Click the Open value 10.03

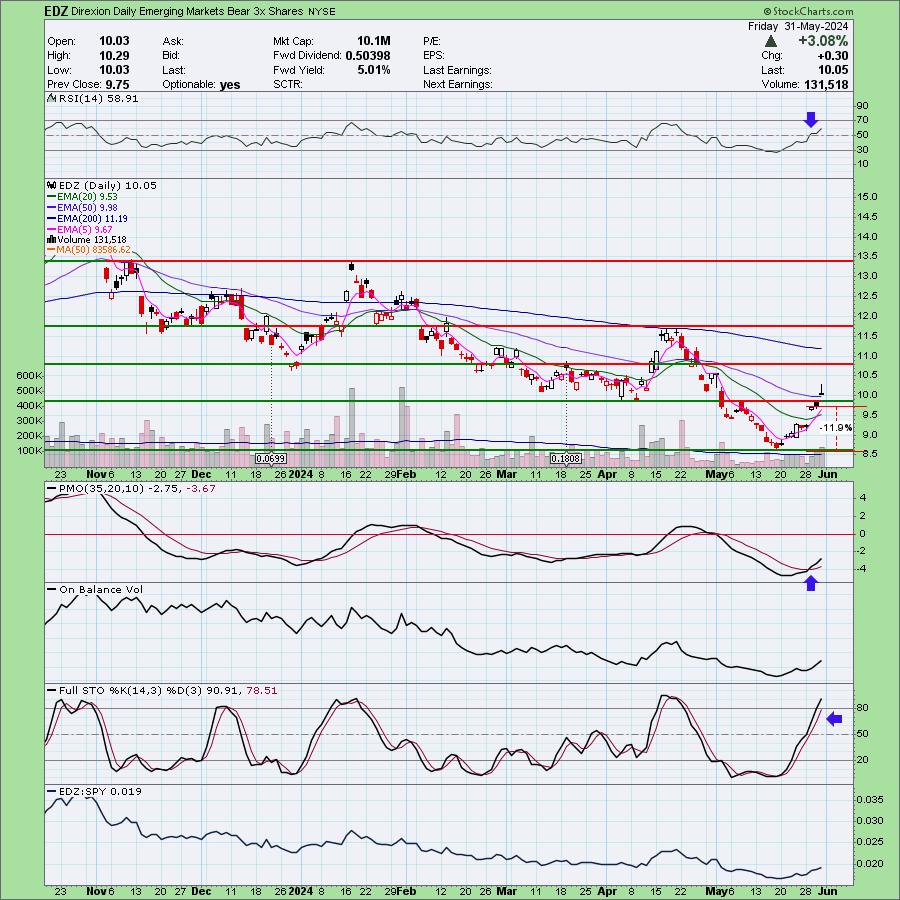pos(114,41)
